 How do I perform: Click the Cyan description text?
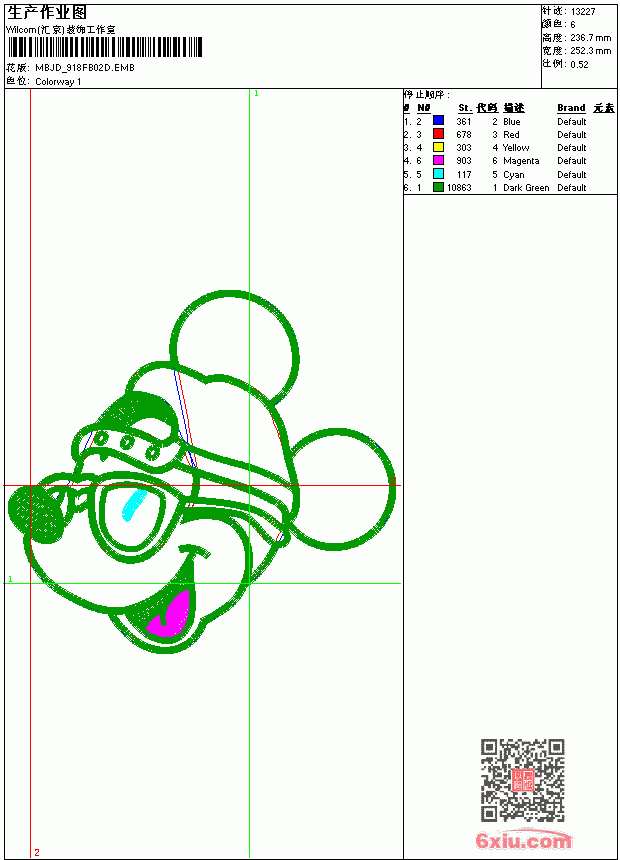coord(514,174)
